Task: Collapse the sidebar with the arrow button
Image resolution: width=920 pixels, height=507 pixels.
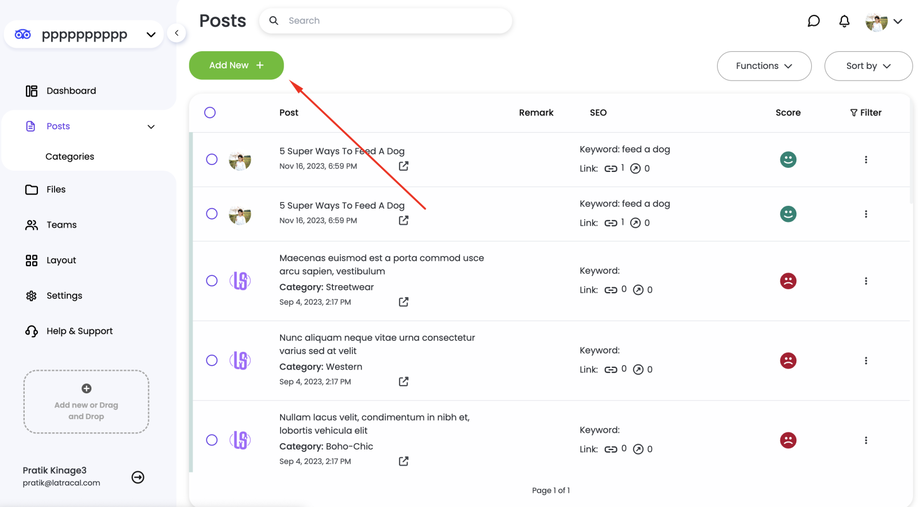Action: tap(177, 33)
